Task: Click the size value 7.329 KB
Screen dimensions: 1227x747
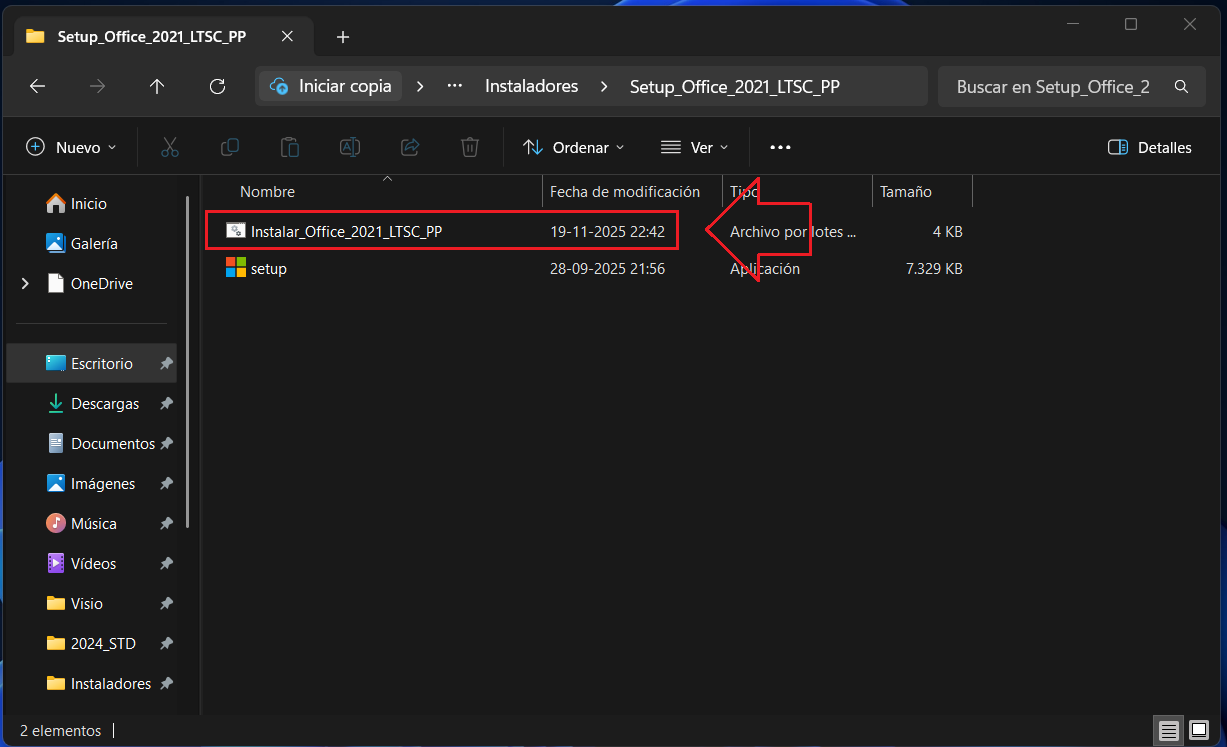Action: click(934, 269)
